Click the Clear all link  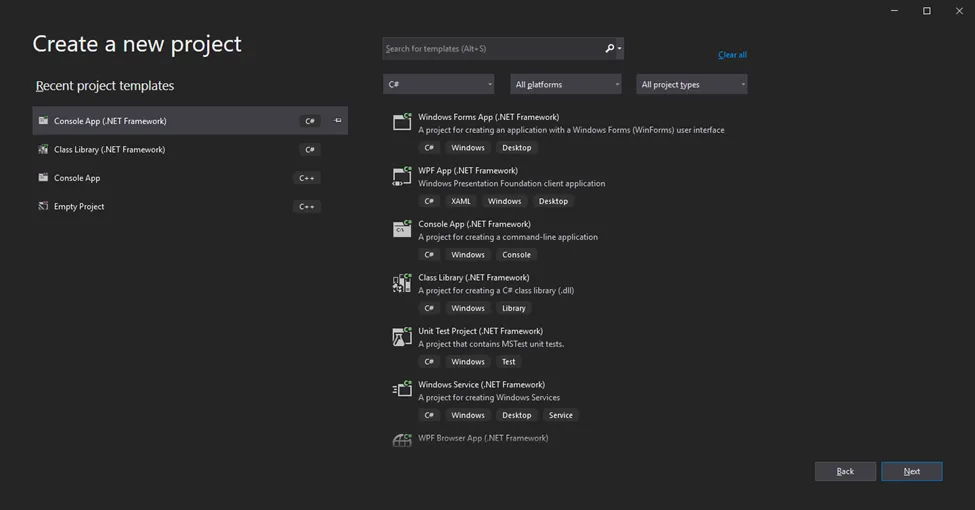(x=732, y=55)
